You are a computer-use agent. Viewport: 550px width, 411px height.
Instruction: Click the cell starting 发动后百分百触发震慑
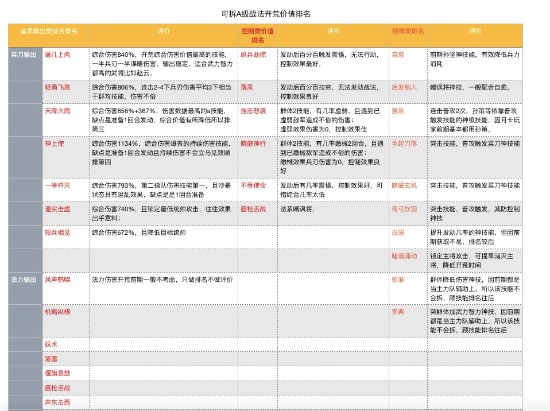pos(333,63)
